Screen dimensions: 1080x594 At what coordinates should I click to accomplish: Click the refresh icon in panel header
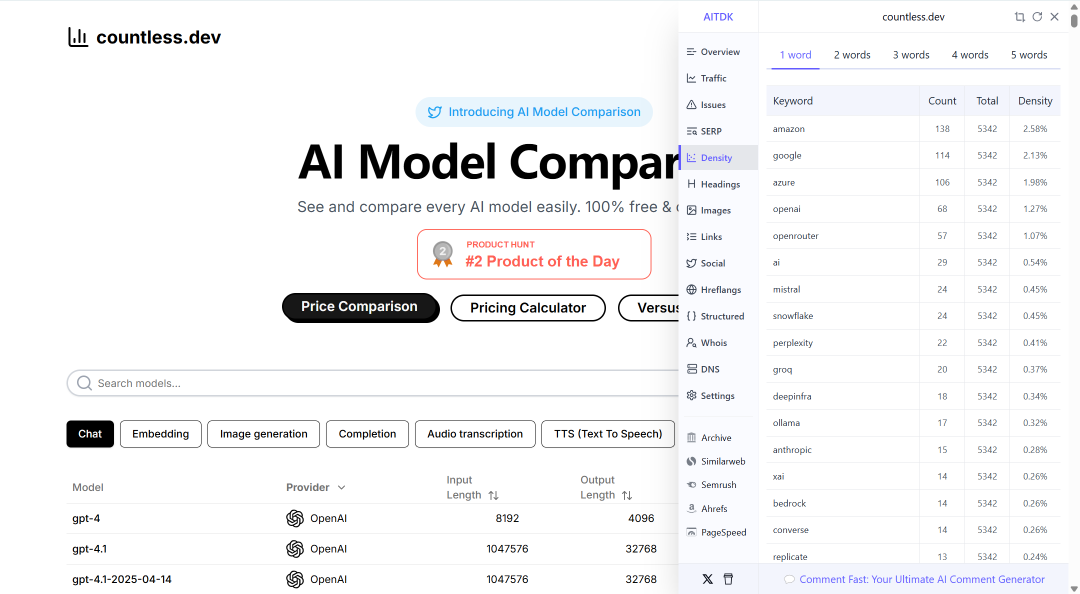pyautogui.click(x=1037, y=17)
